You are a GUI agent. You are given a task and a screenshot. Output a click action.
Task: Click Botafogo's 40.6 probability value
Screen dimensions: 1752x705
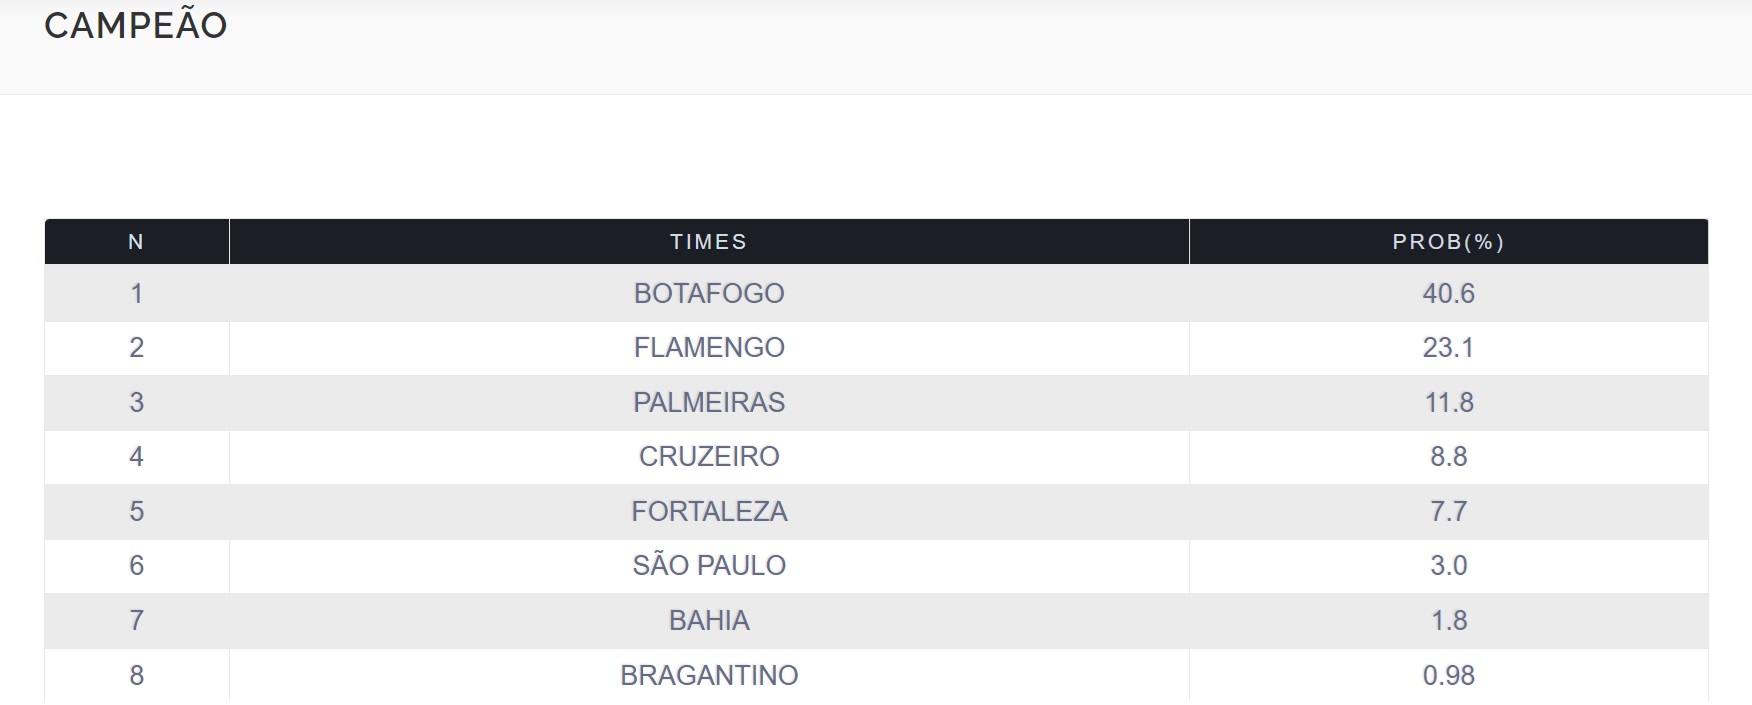pos(1448,293)
